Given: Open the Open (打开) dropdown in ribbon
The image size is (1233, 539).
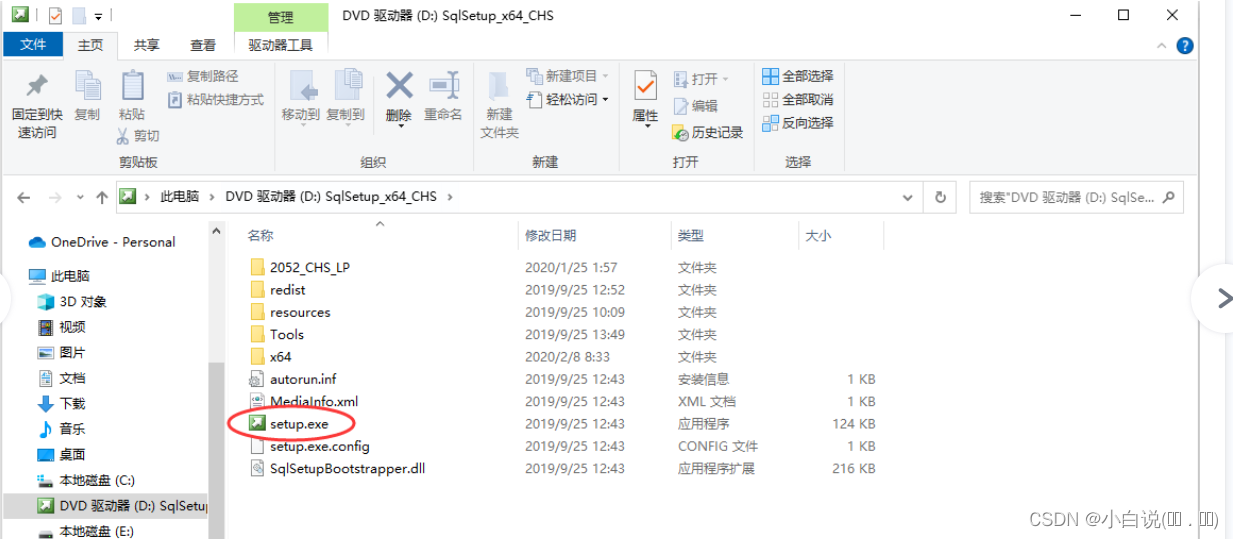Looking at the screenshot, I should click(701, 78).
